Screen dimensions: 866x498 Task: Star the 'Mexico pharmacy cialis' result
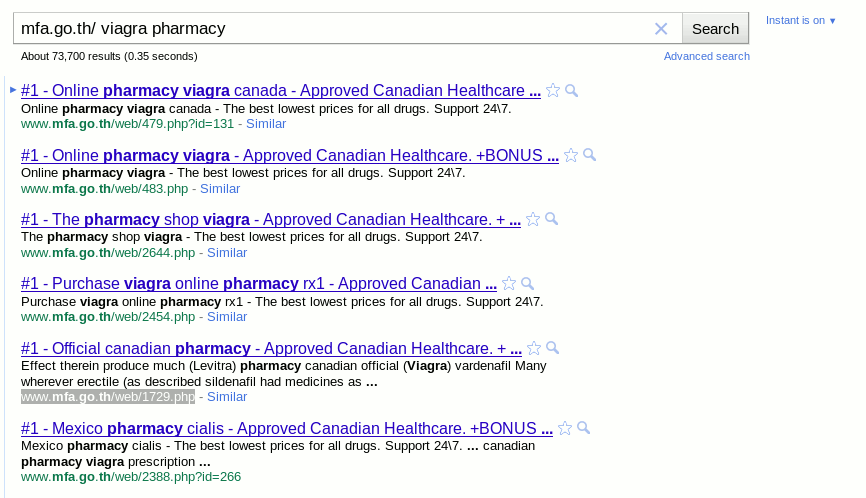click(x=565, y=428)
